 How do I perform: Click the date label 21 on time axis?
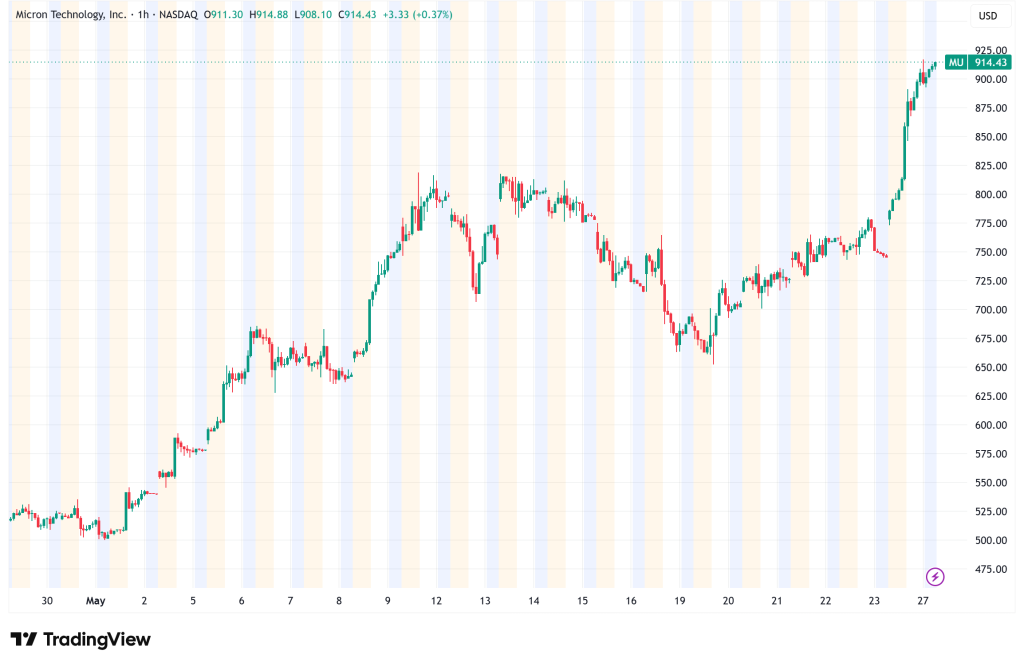click(776, 601)
